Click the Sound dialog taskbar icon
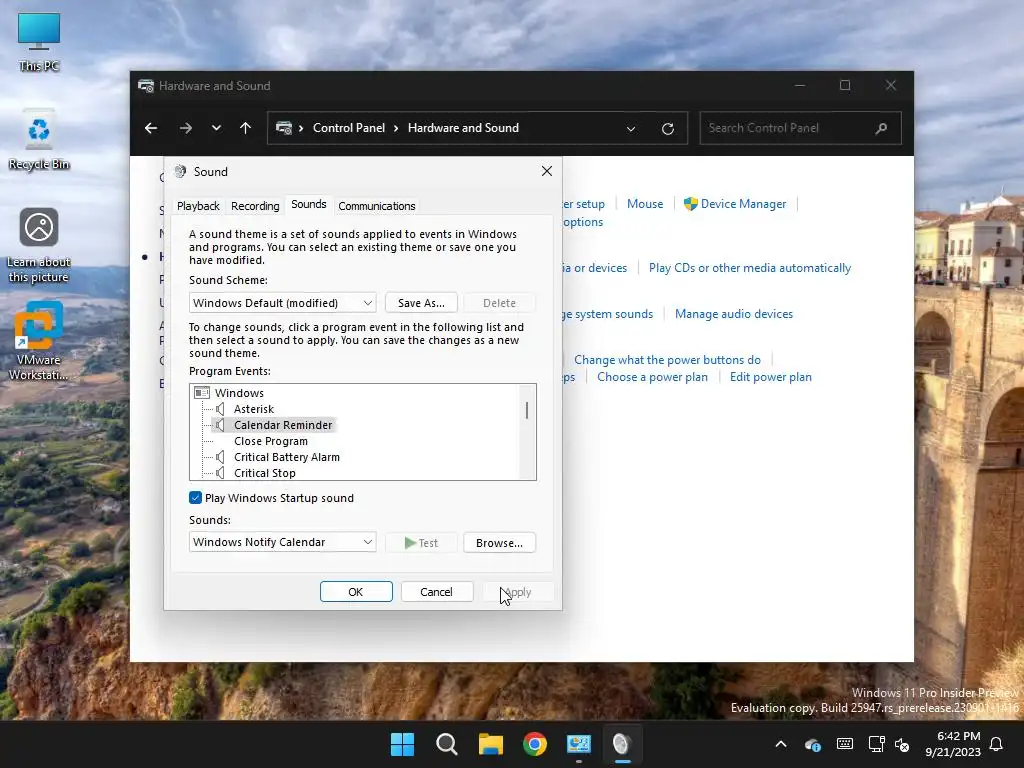This screenshot has height=768, width=1024. pyautogui.click(x=622, y=744)
